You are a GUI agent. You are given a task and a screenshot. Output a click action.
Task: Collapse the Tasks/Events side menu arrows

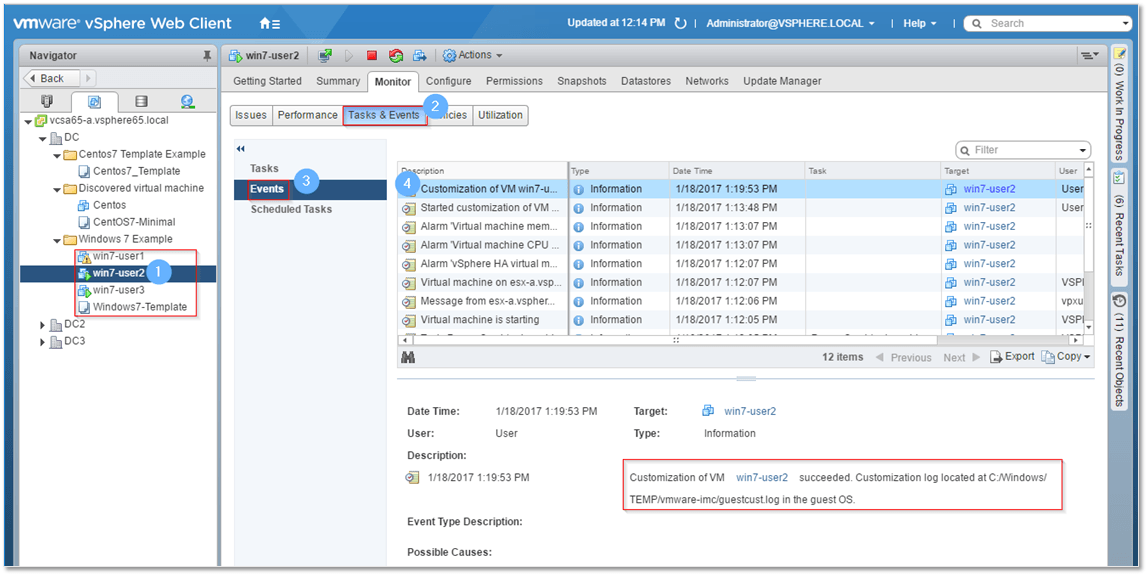coord(240,149)
